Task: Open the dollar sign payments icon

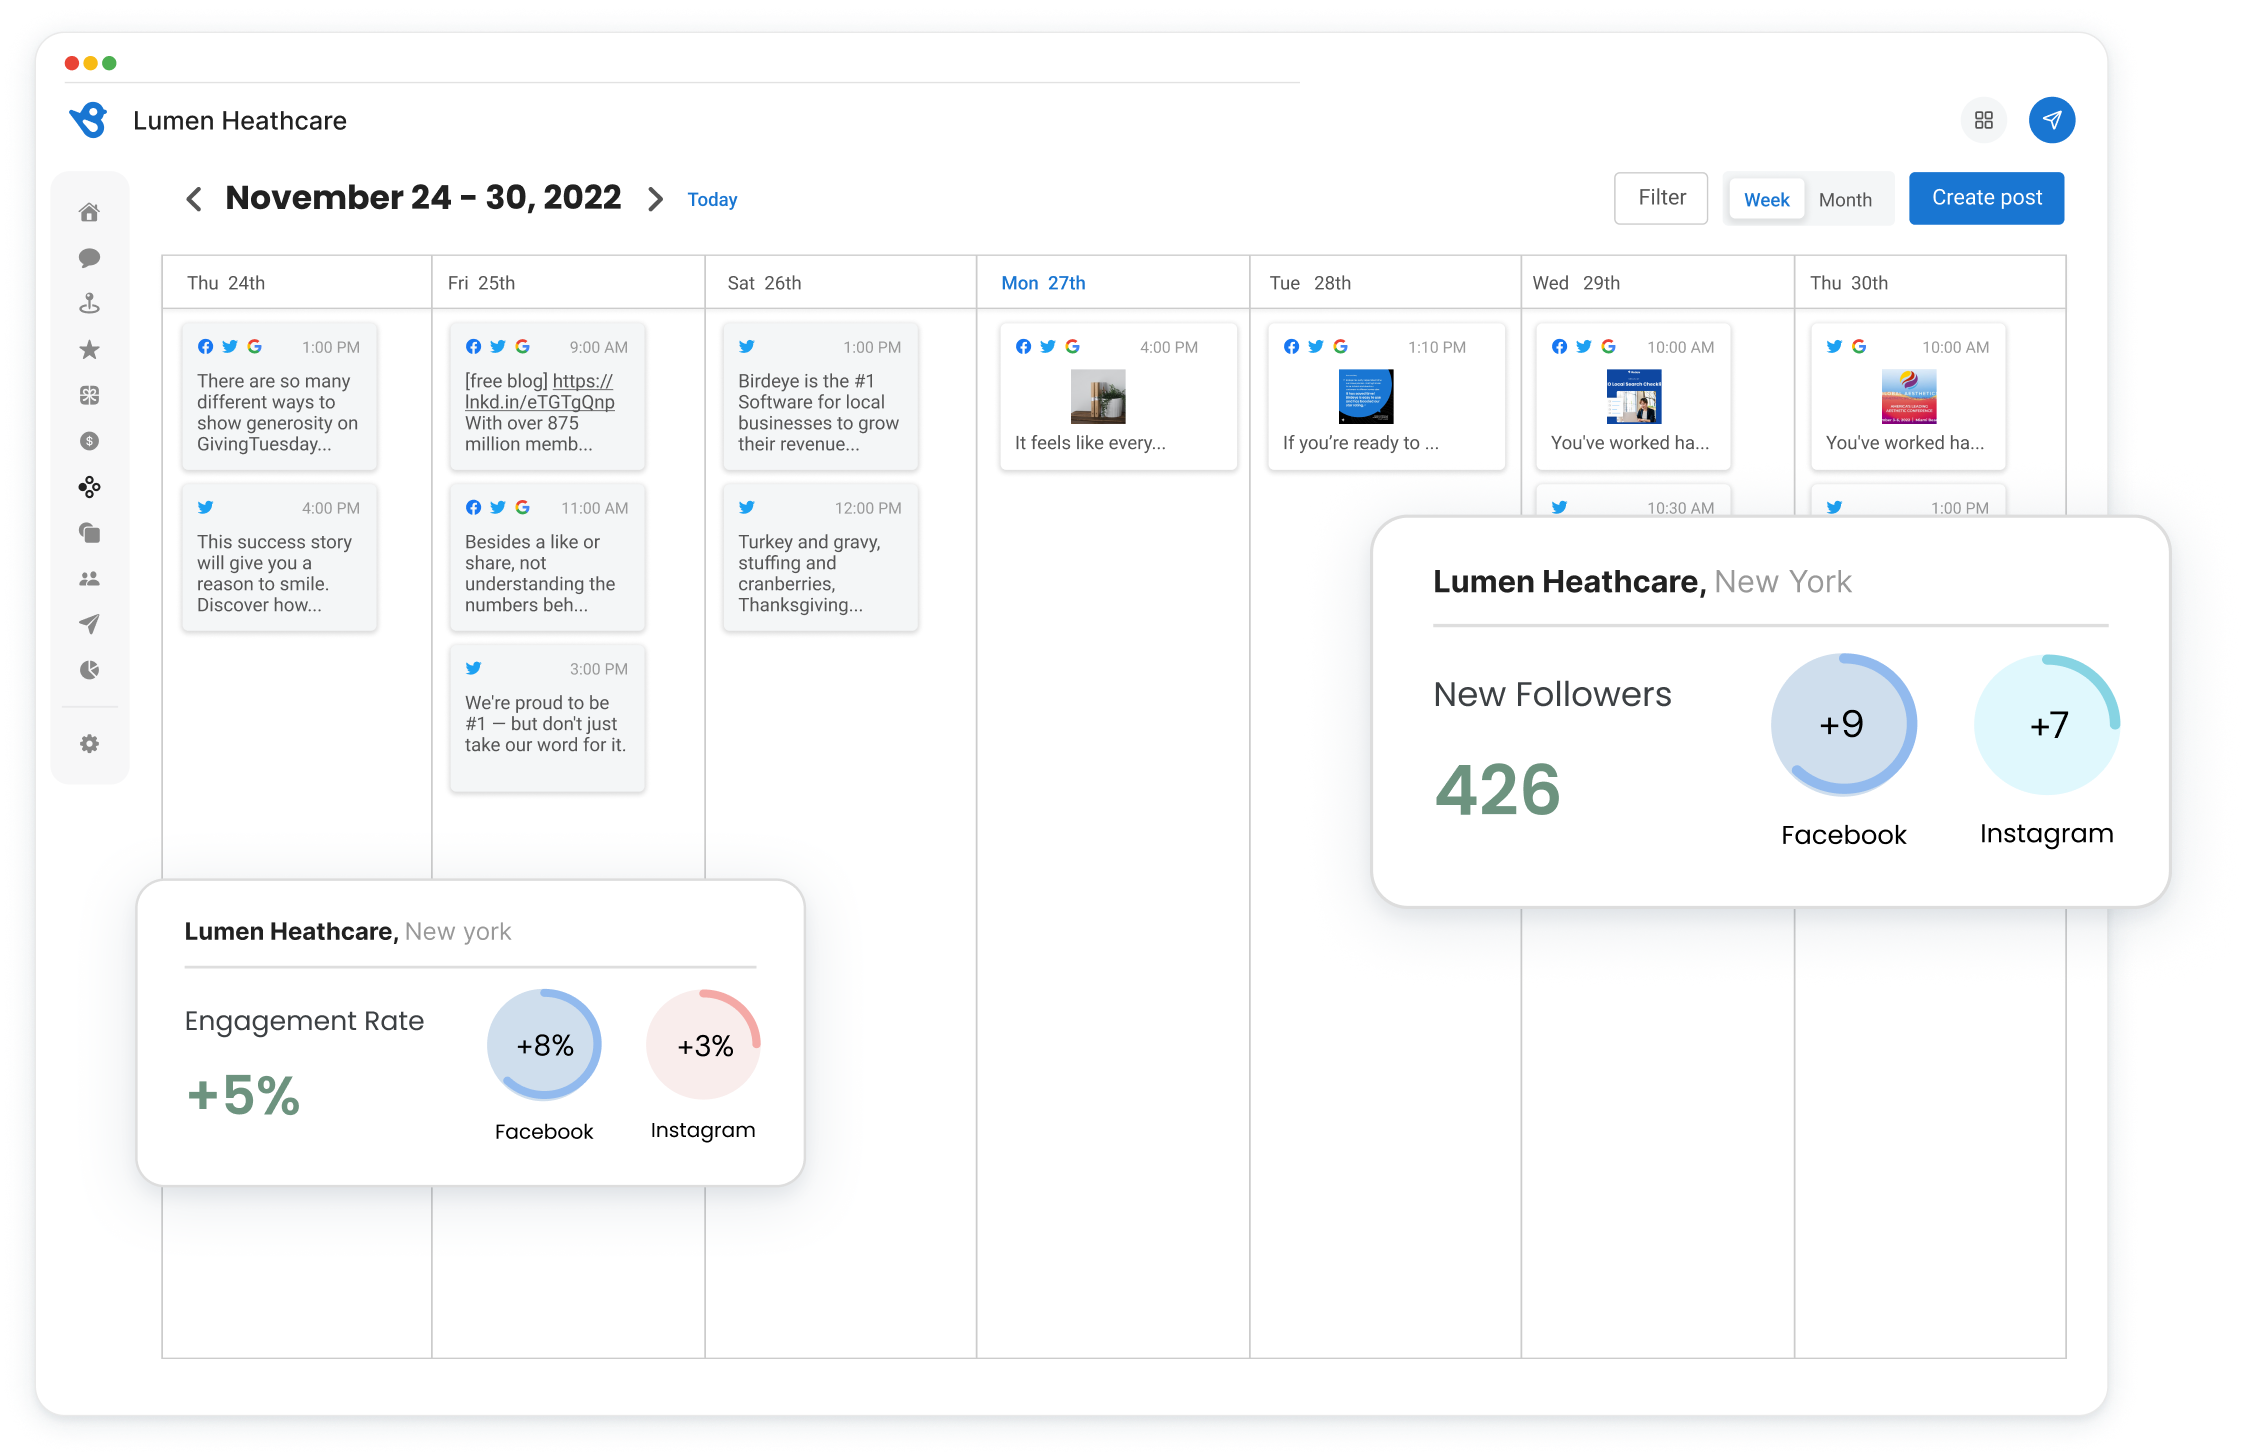Action: (x=89, y=441)
